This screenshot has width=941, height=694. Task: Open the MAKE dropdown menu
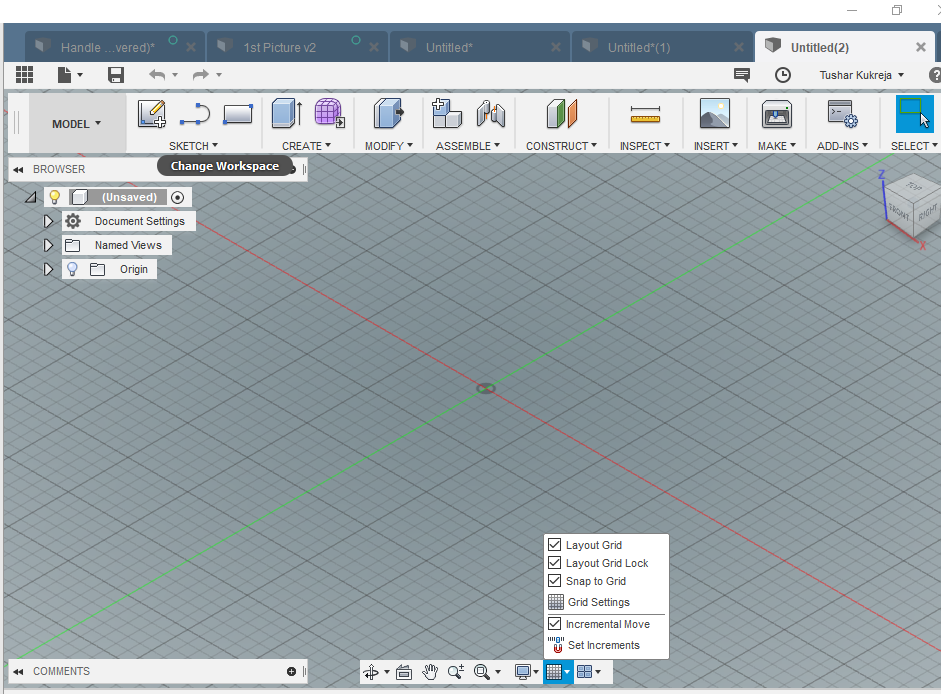[777, 146]
